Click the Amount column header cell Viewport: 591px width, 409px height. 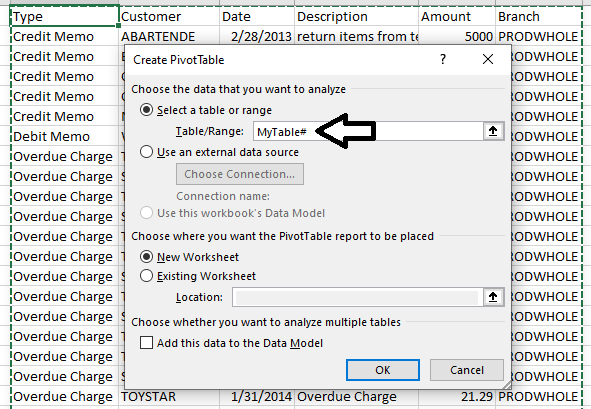tap(457, 17)
